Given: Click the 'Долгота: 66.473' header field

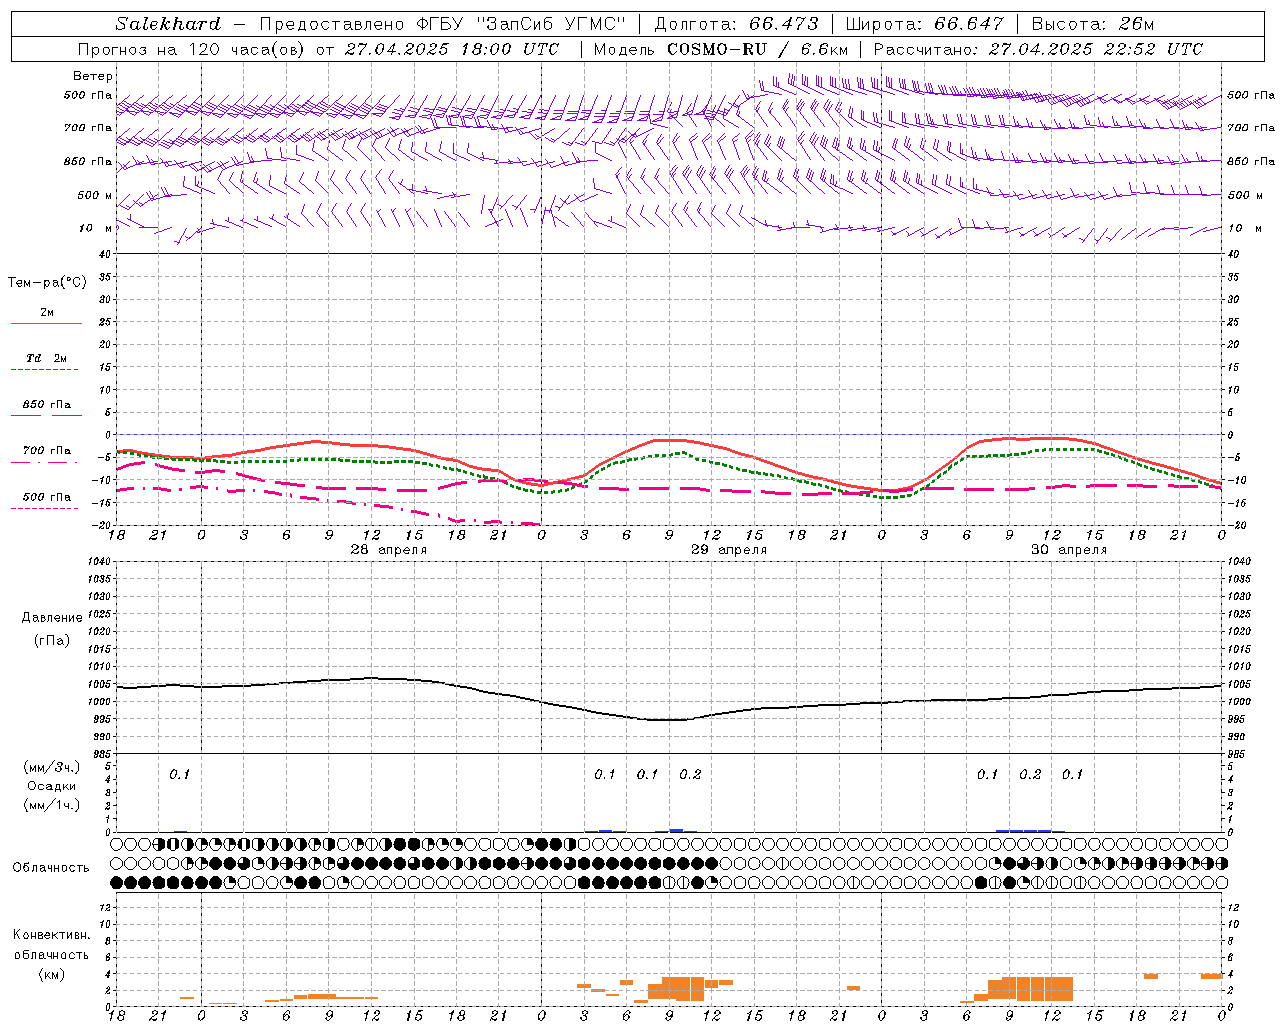Looking at the screenshot, I should (x=736, y=24).
